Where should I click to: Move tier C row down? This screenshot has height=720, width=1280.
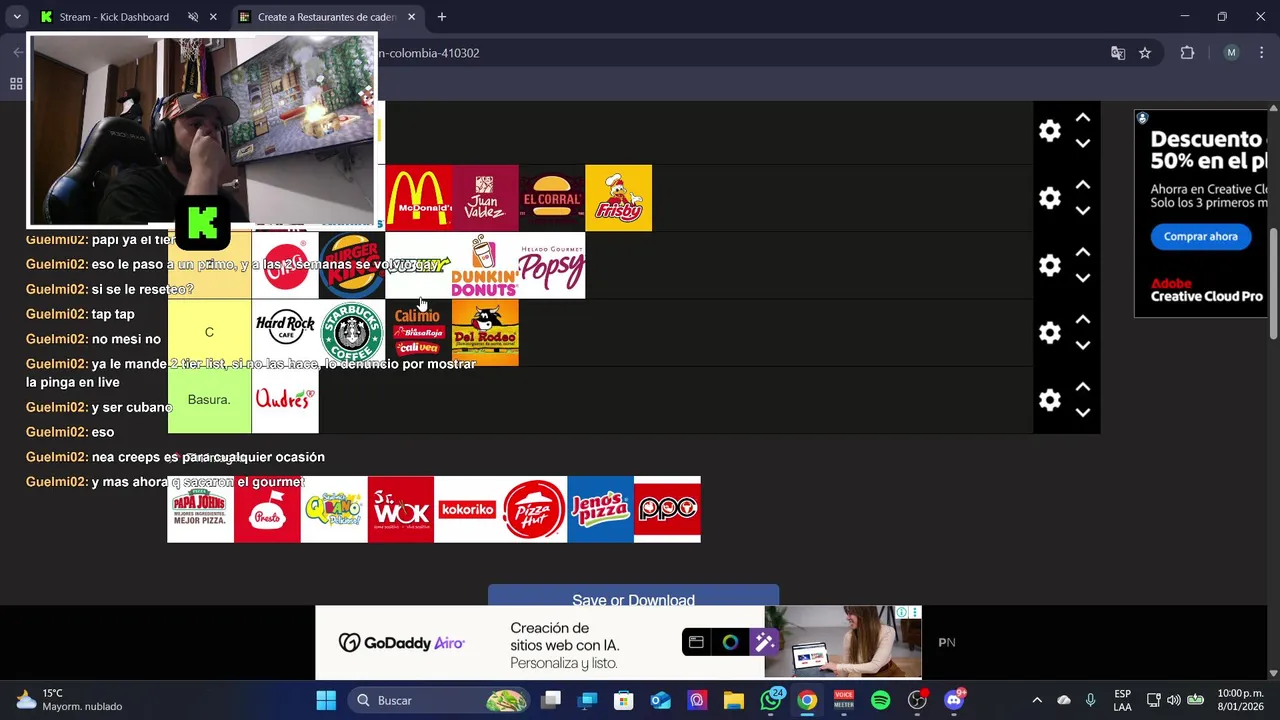pos(1083,345)
